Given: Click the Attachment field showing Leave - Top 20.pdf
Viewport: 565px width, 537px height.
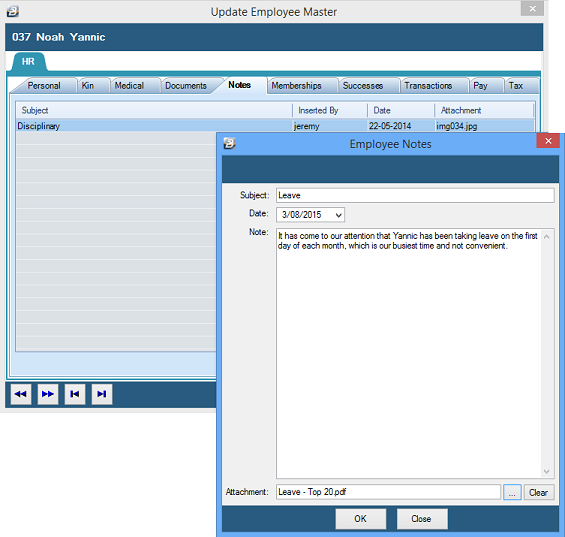Looking at the screenshot, I should (388, 492).
